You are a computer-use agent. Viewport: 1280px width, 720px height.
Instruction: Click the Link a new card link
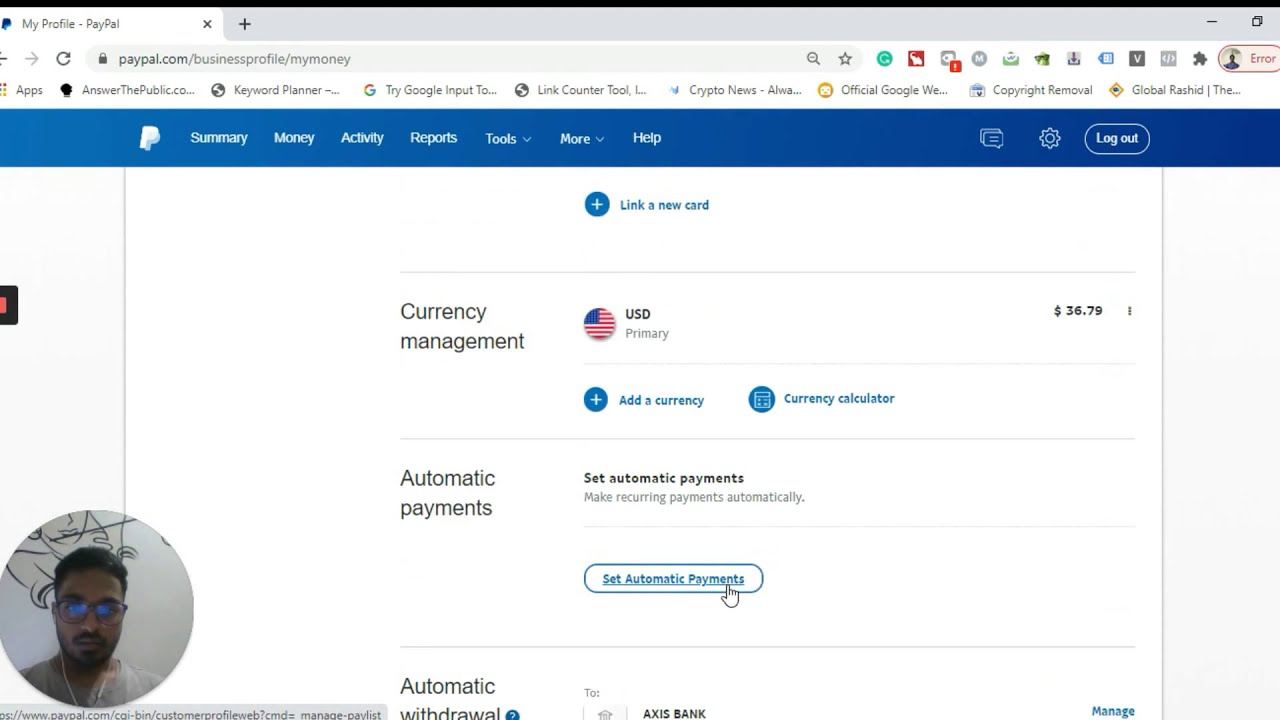tap(664, 205)
